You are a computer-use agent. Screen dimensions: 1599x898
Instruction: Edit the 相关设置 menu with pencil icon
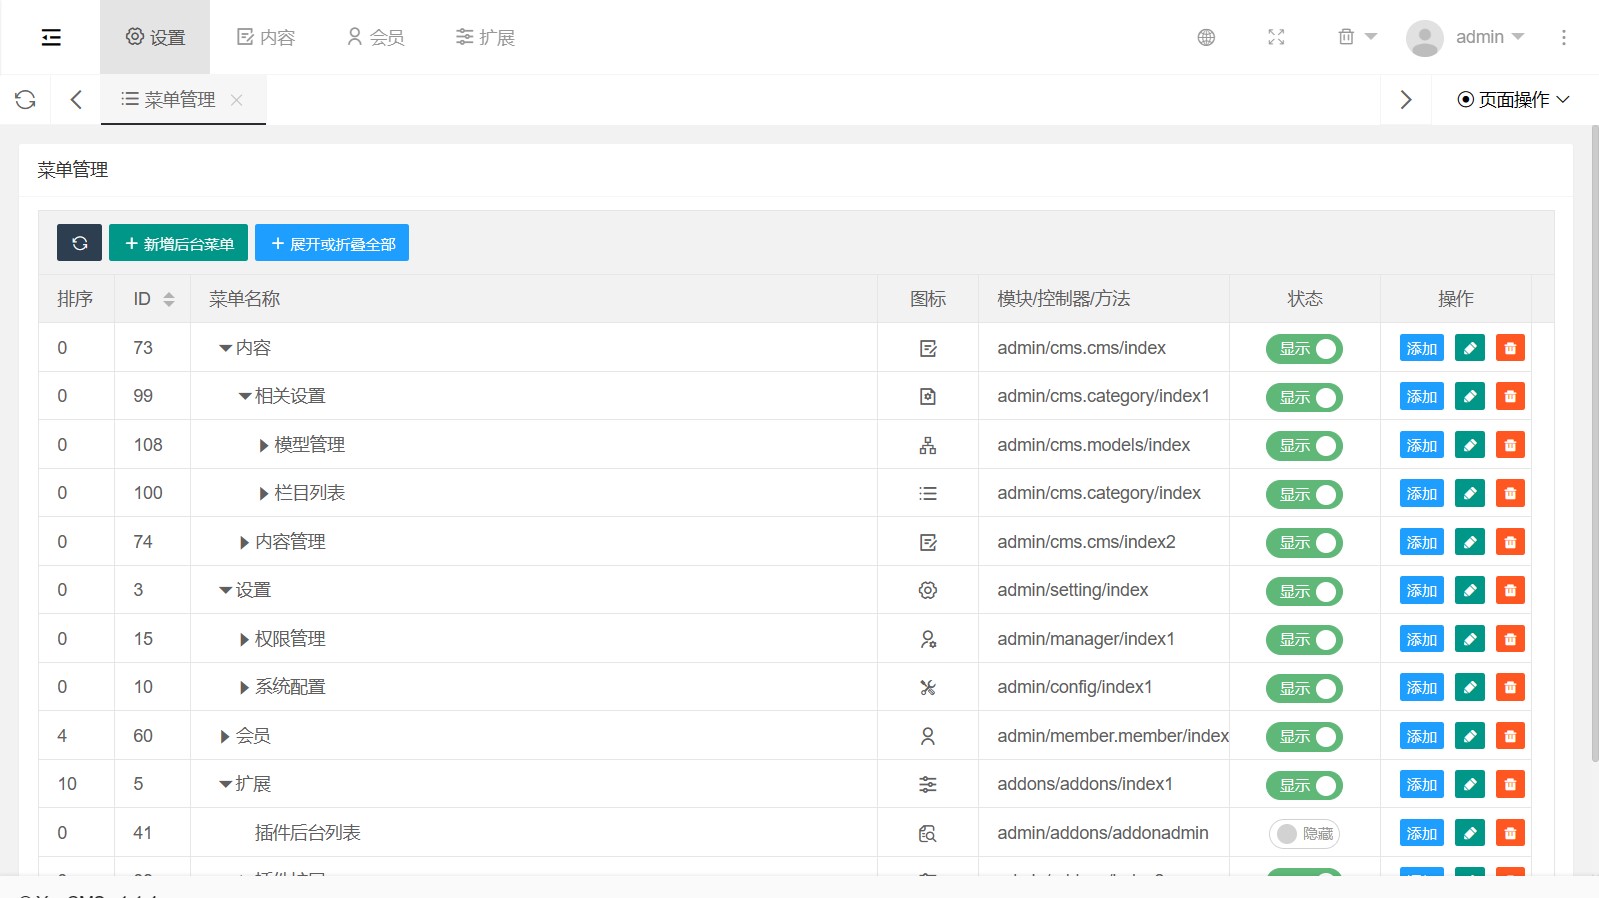1470,396
